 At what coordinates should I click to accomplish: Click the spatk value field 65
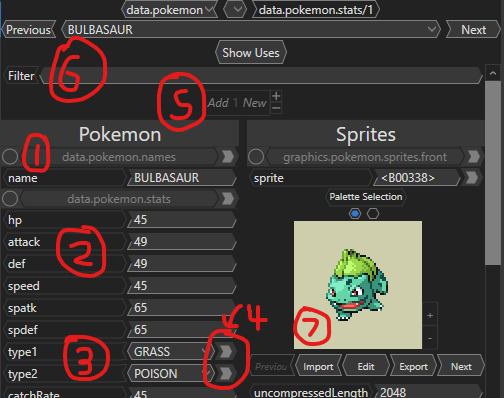pos(182,308)
